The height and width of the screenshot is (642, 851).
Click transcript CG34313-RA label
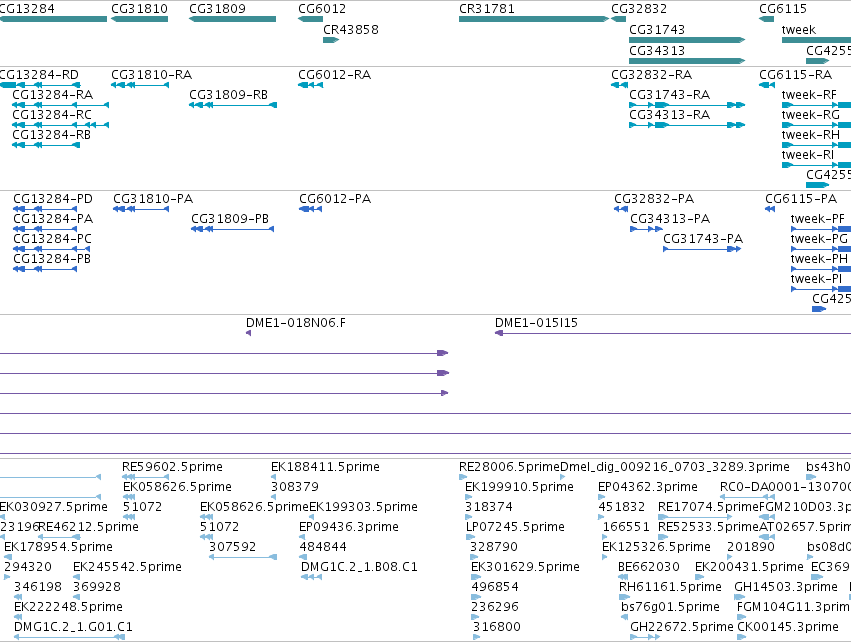coord(669,115)
